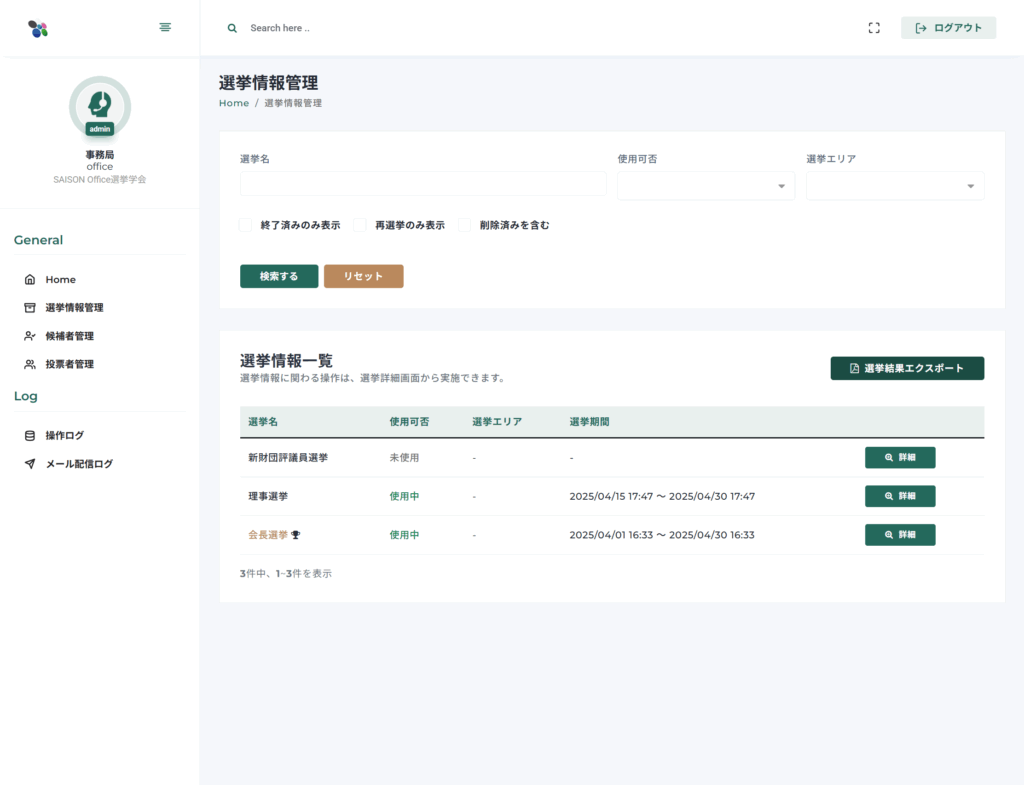Viewport: 1024px width, 785px height.
Task: Toggle fullscreen mode icon
Action: point(874,28)
